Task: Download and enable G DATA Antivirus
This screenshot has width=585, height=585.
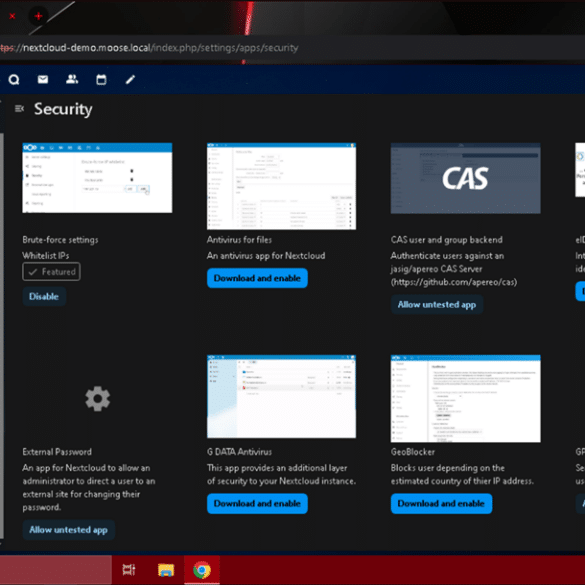Action: 257,504
